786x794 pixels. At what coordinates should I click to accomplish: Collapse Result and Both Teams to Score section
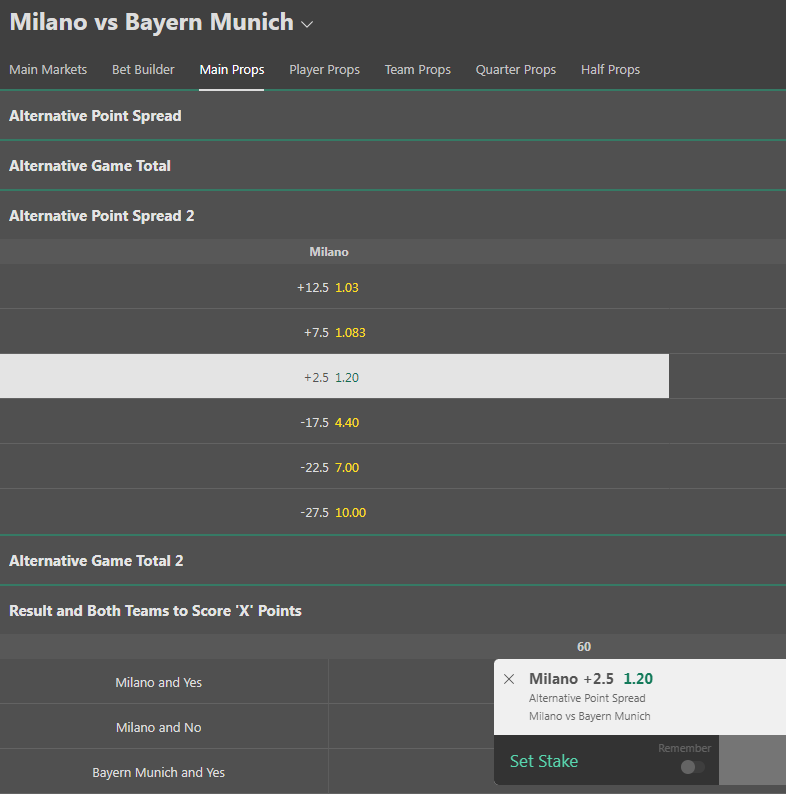(x=393, y=611)
